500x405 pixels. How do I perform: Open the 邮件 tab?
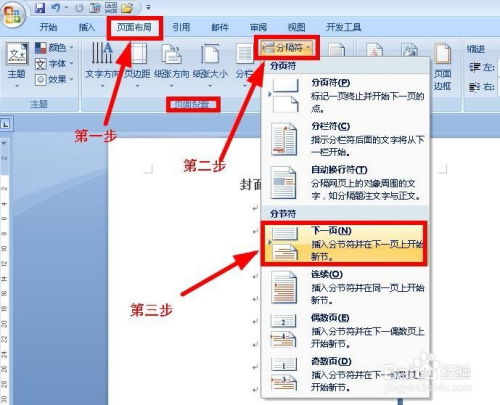tap(220, 27)
